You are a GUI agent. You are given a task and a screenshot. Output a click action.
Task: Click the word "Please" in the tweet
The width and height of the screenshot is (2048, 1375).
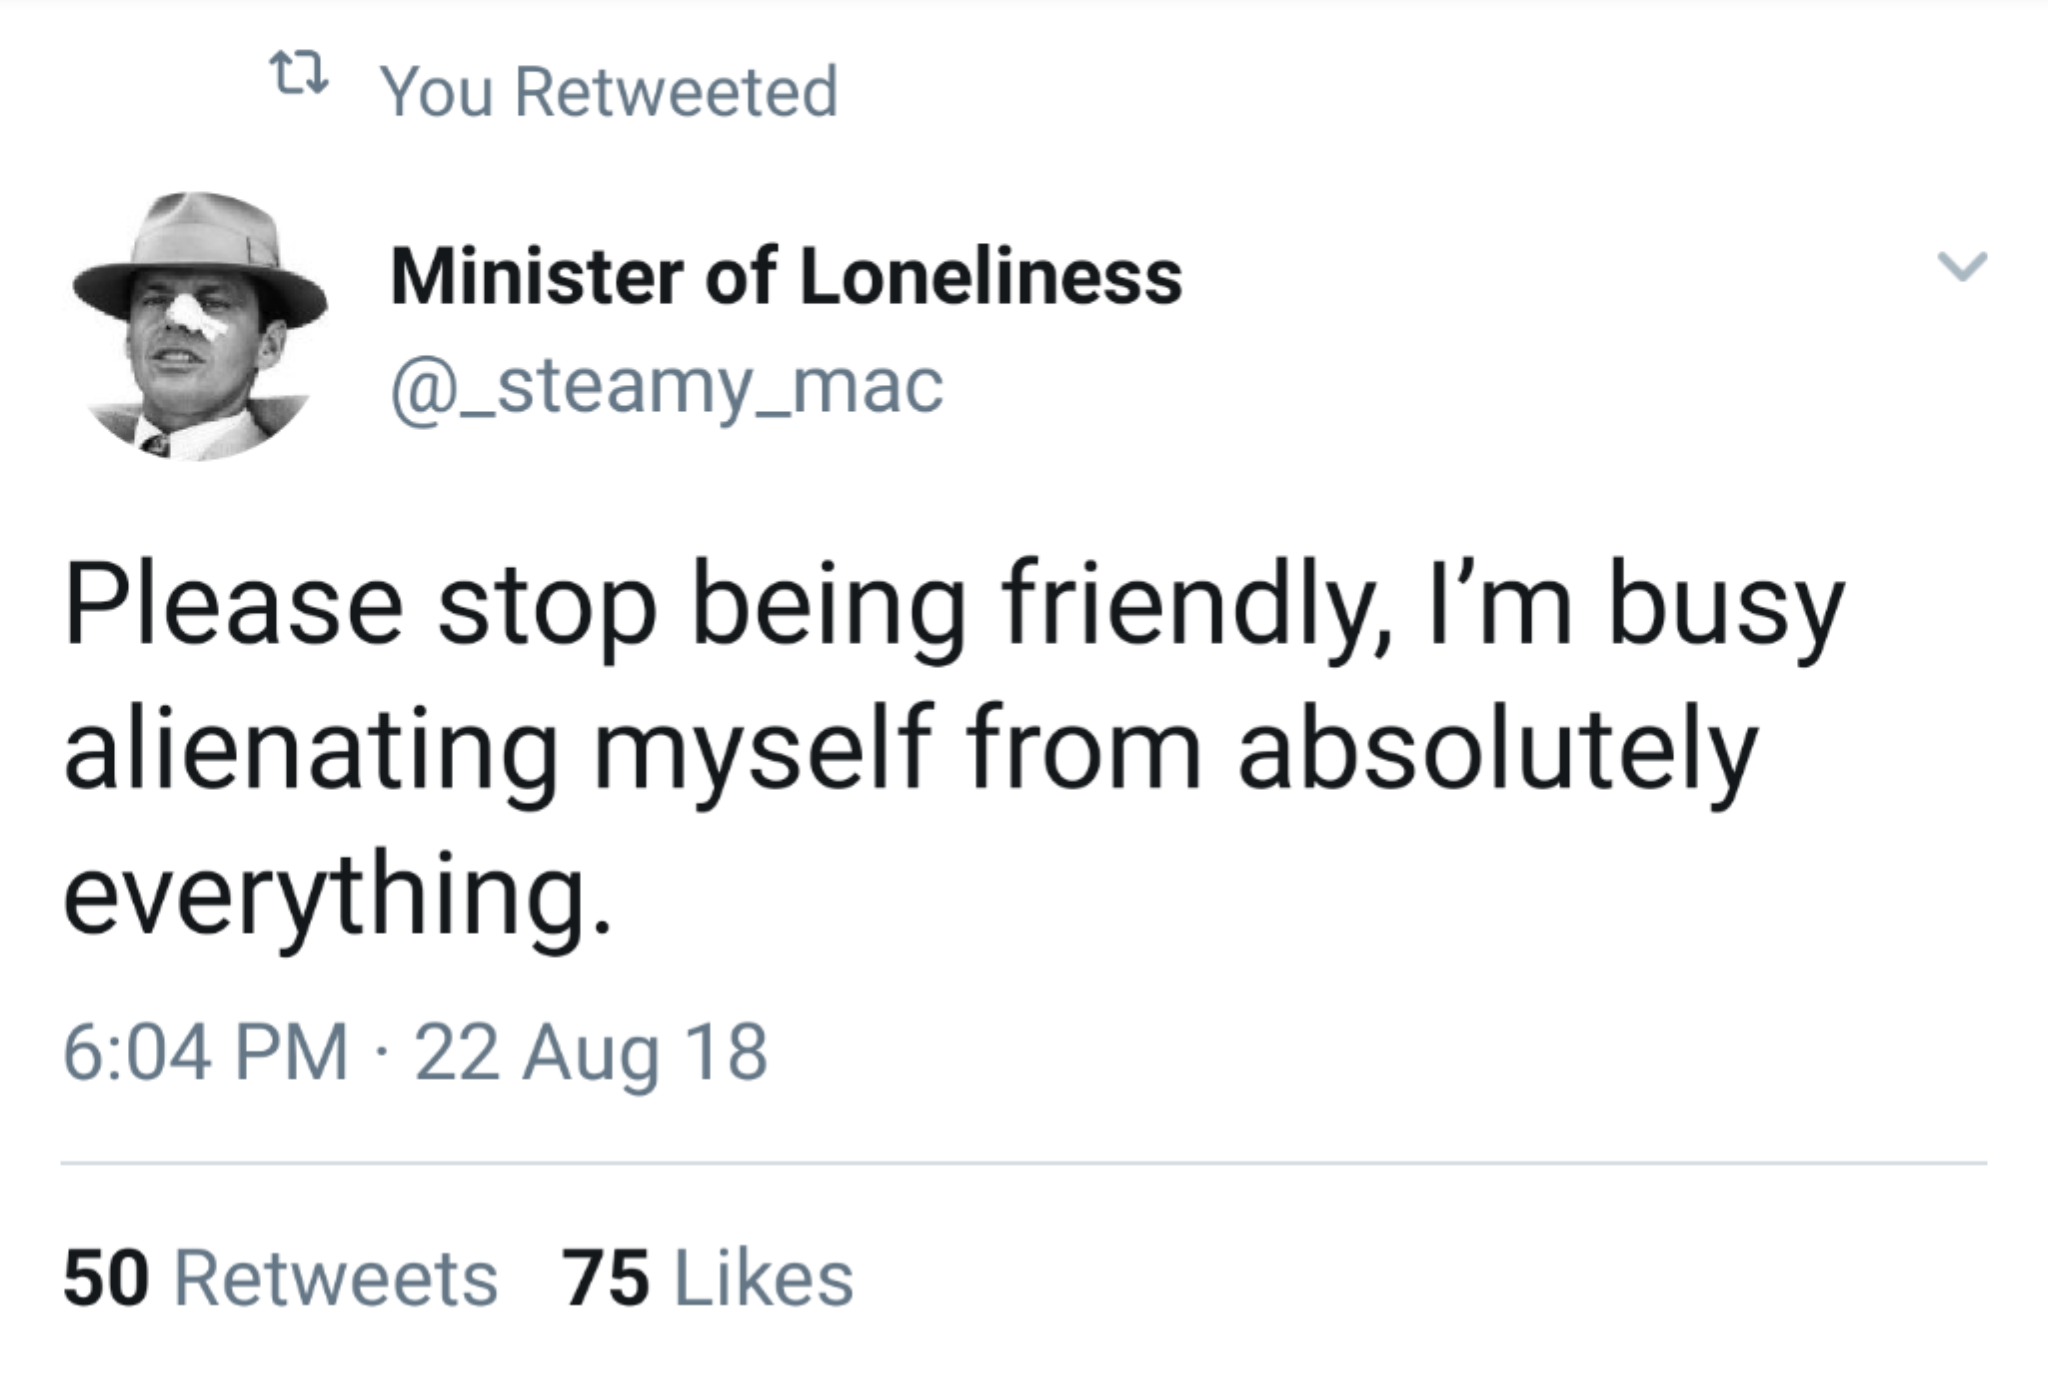234,607
